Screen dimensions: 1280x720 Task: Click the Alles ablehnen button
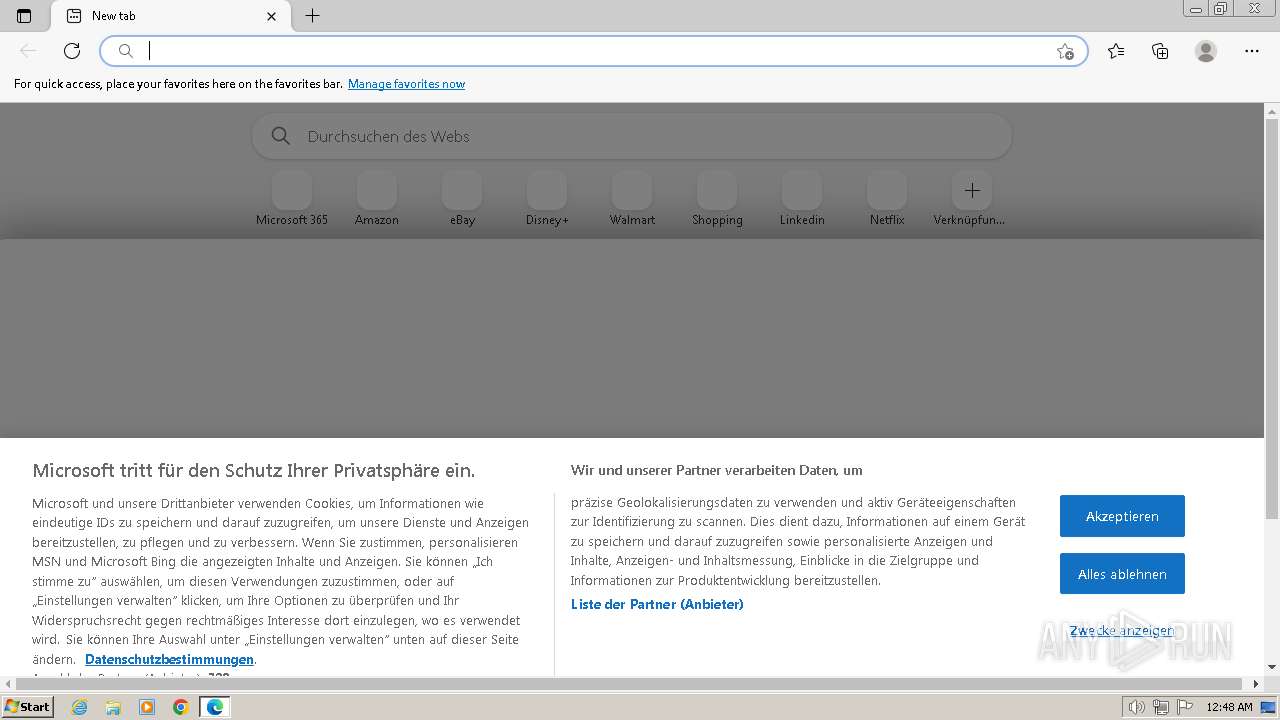click(1122, 574)
